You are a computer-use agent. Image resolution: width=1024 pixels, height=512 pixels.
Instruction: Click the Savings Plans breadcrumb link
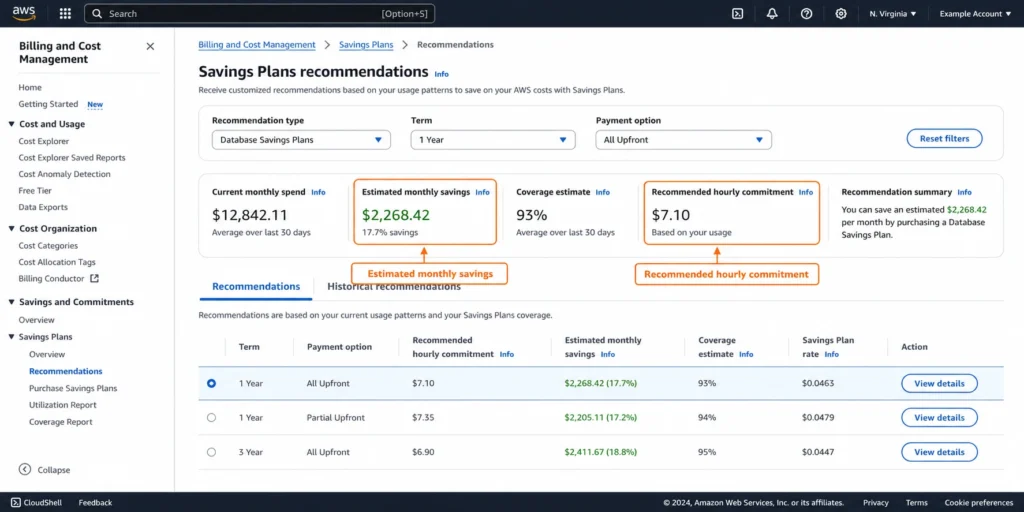pos(366,44)
